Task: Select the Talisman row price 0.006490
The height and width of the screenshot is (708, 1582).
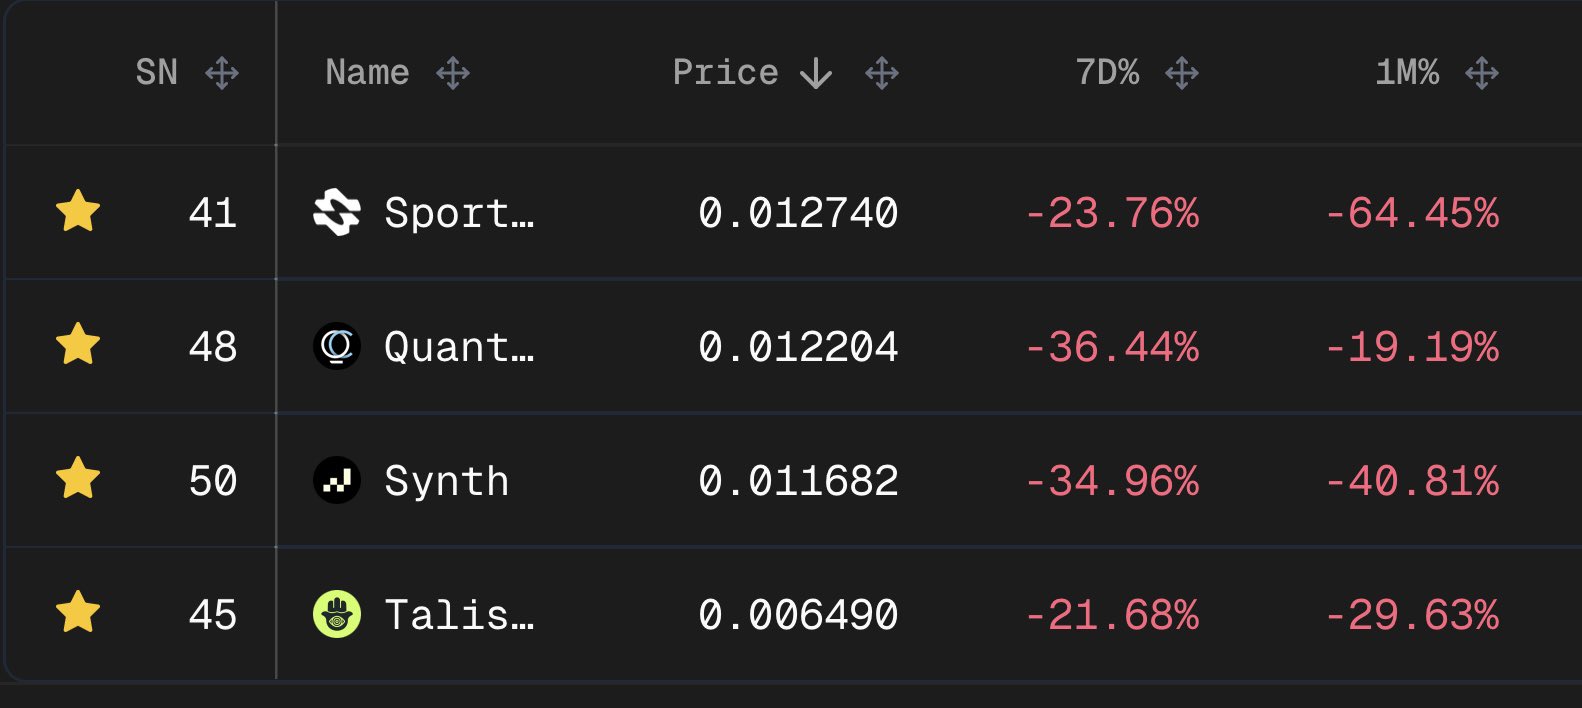Action: 798,615
